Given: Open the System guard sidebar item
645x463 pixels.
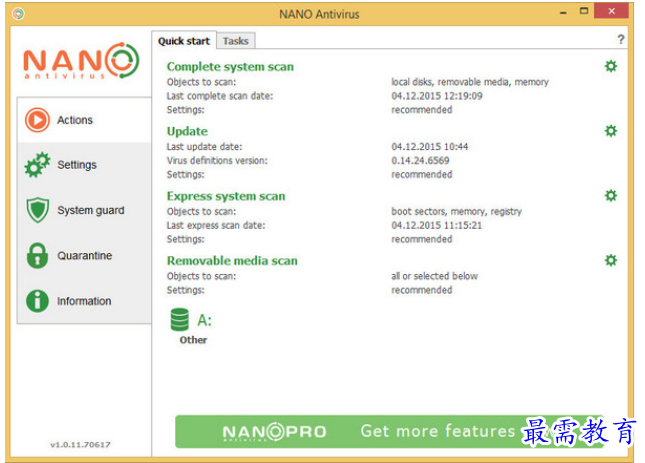Looking at the screenshot, I should (x=84, y=210).
